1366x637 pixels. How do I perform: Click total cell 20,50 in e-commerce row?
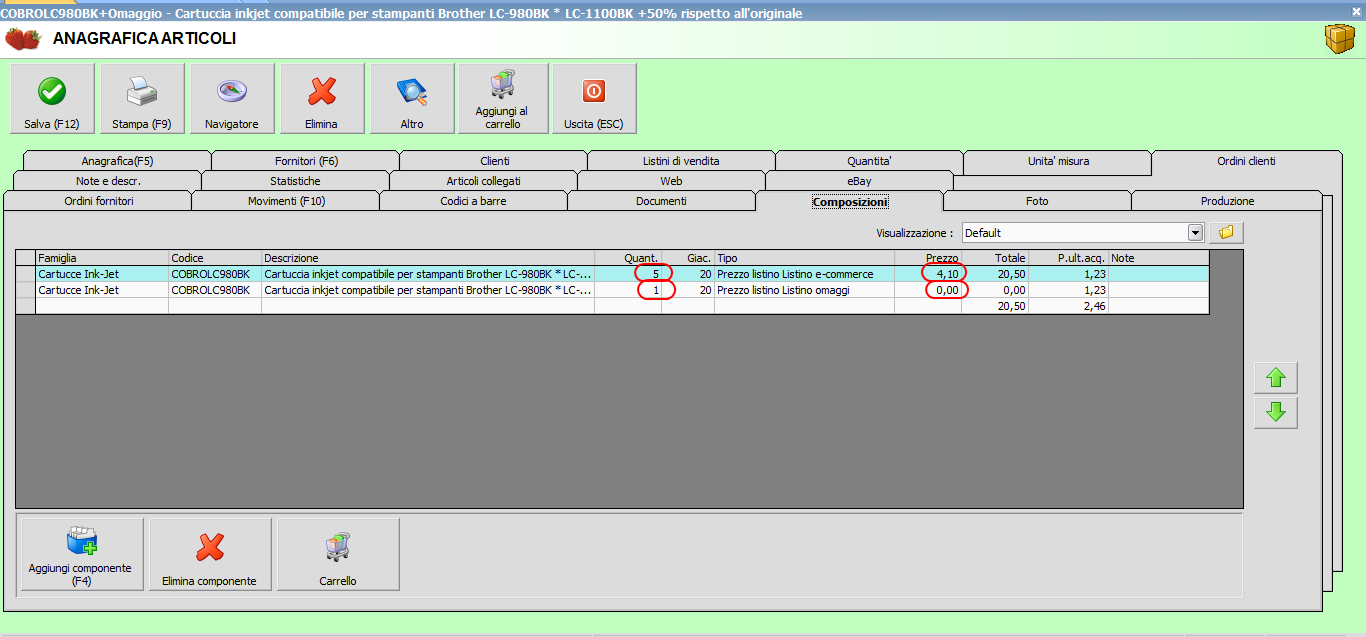[x=995, y=274]
